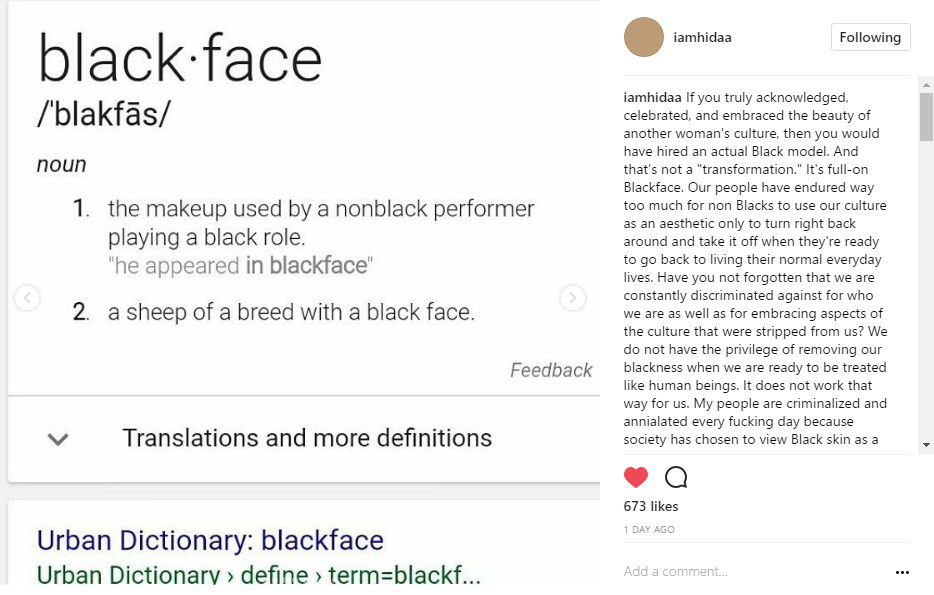
Task: Open comments with the speech bubble icon
Action: pyautogui.click(x=676, y=477)
